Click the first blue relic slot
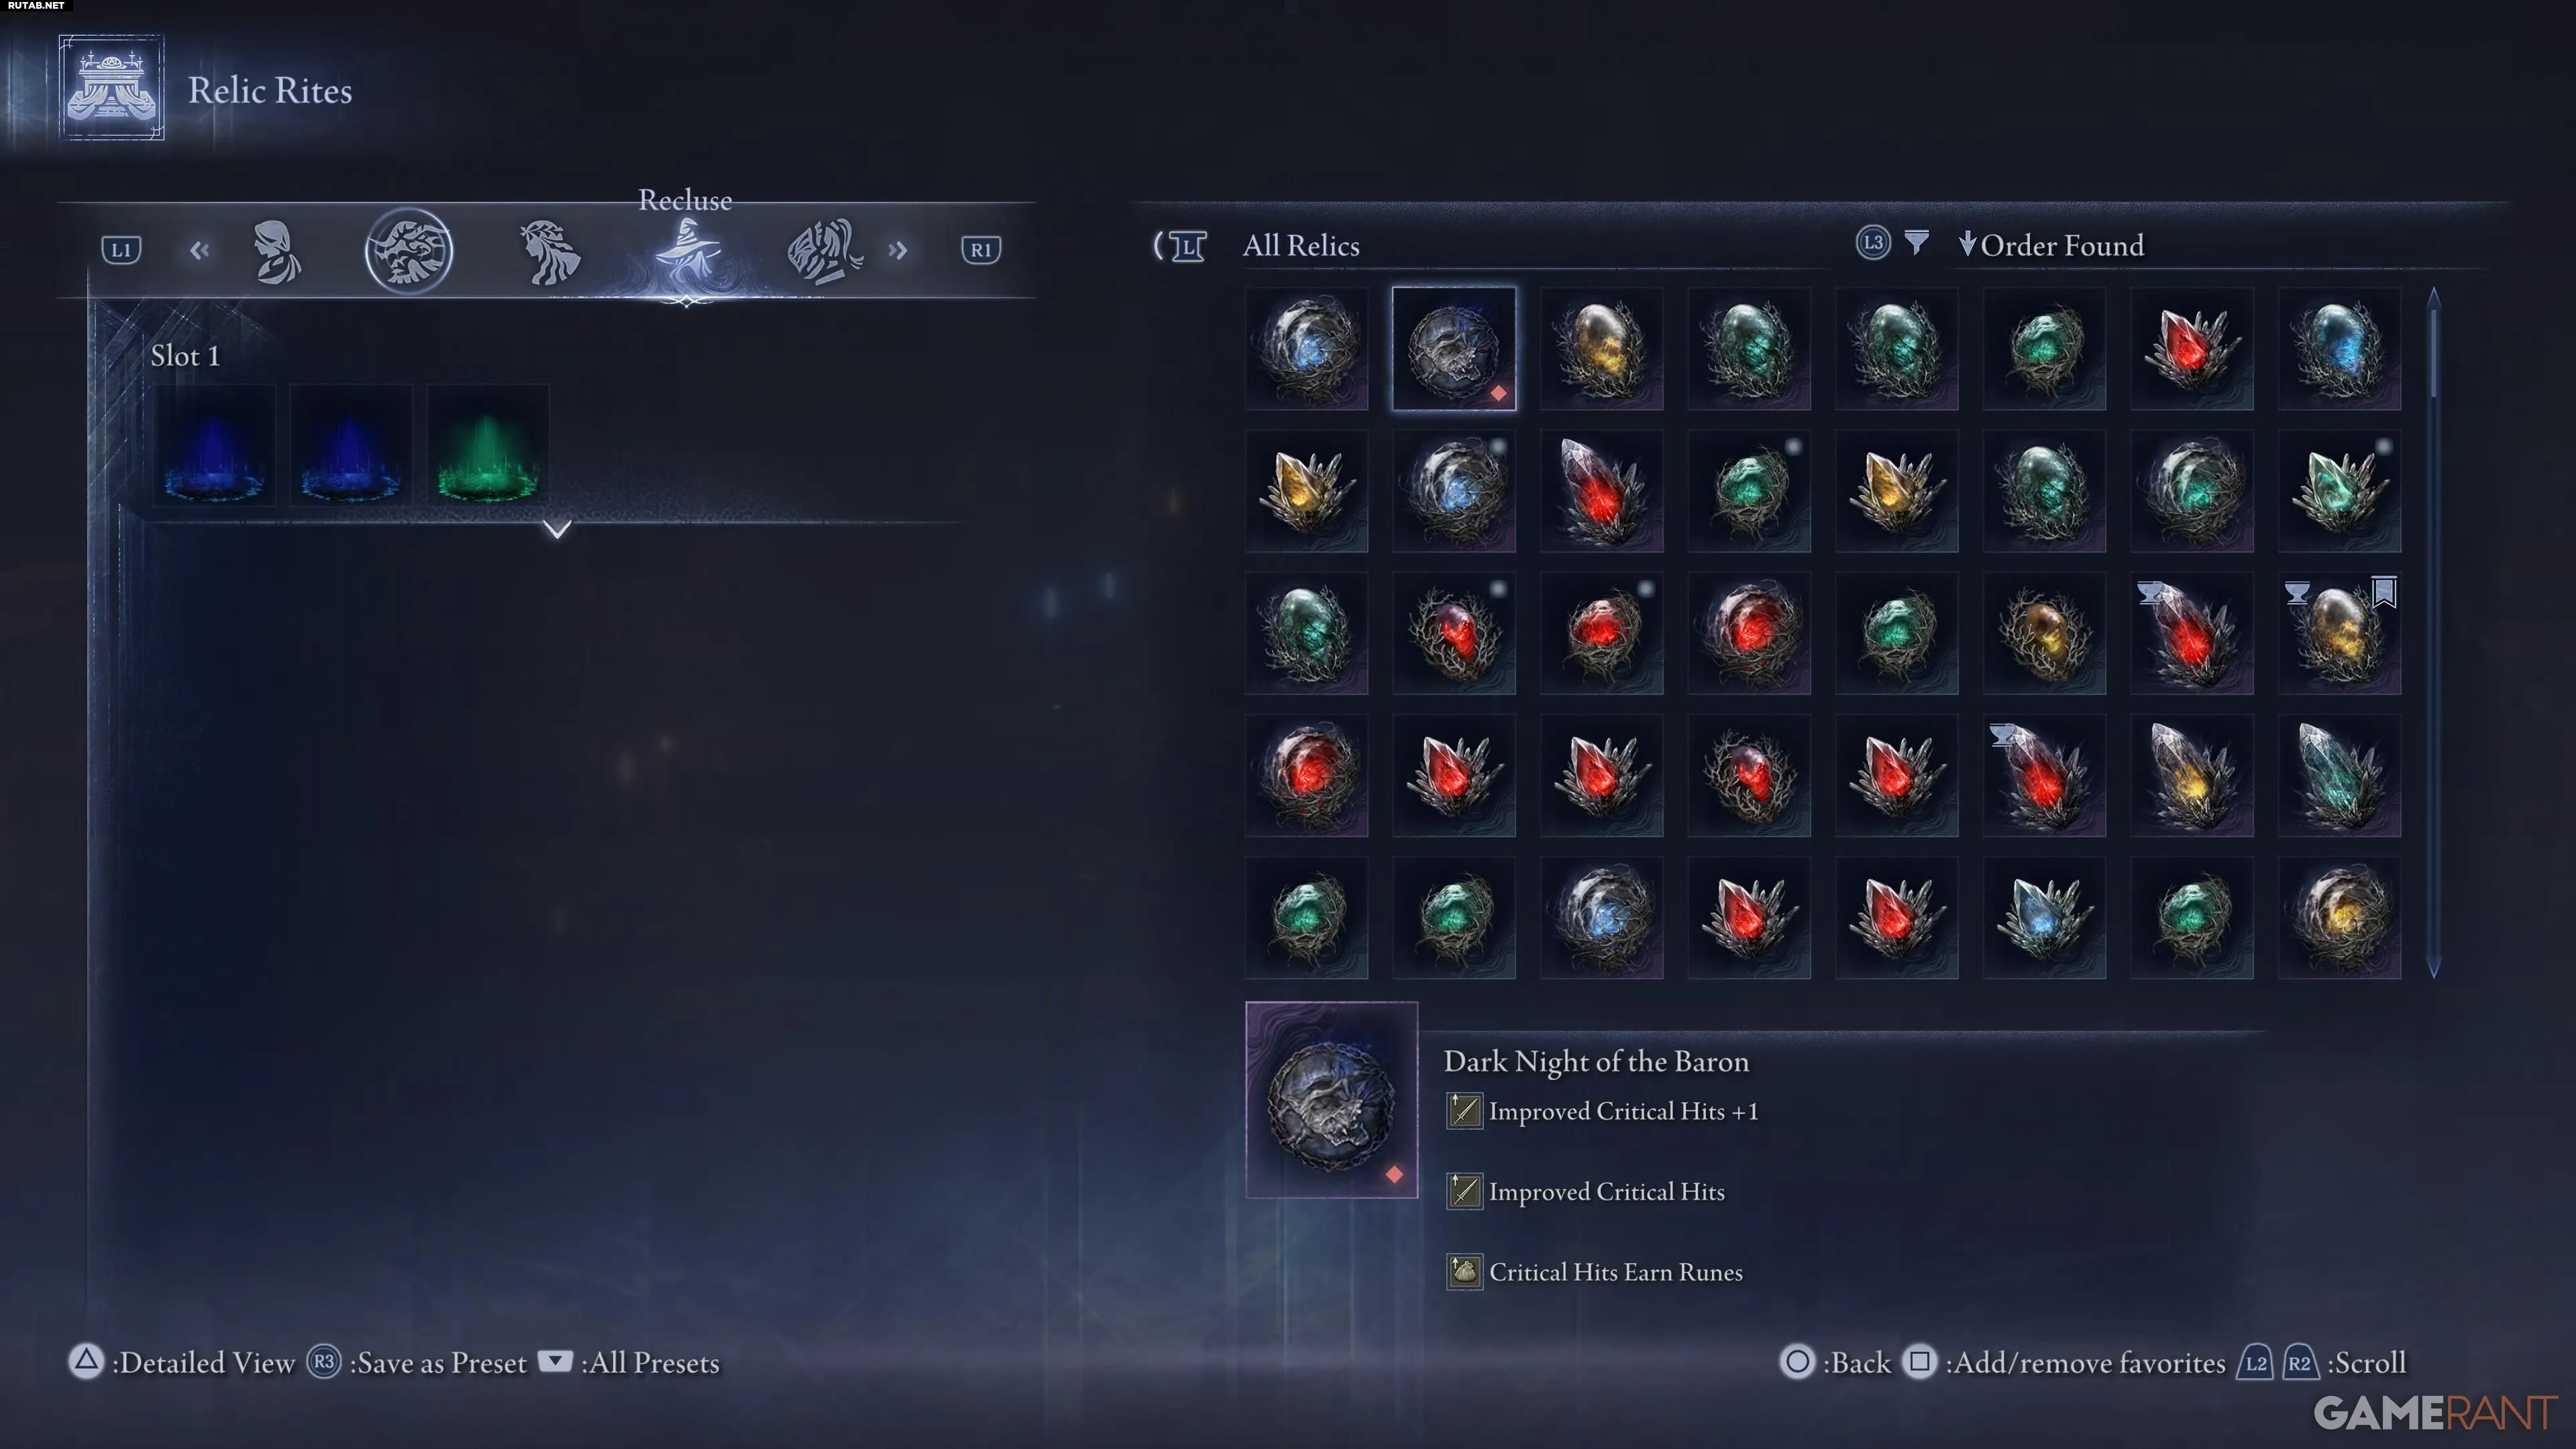The image size is (2576, 1449). click(214, 444)
